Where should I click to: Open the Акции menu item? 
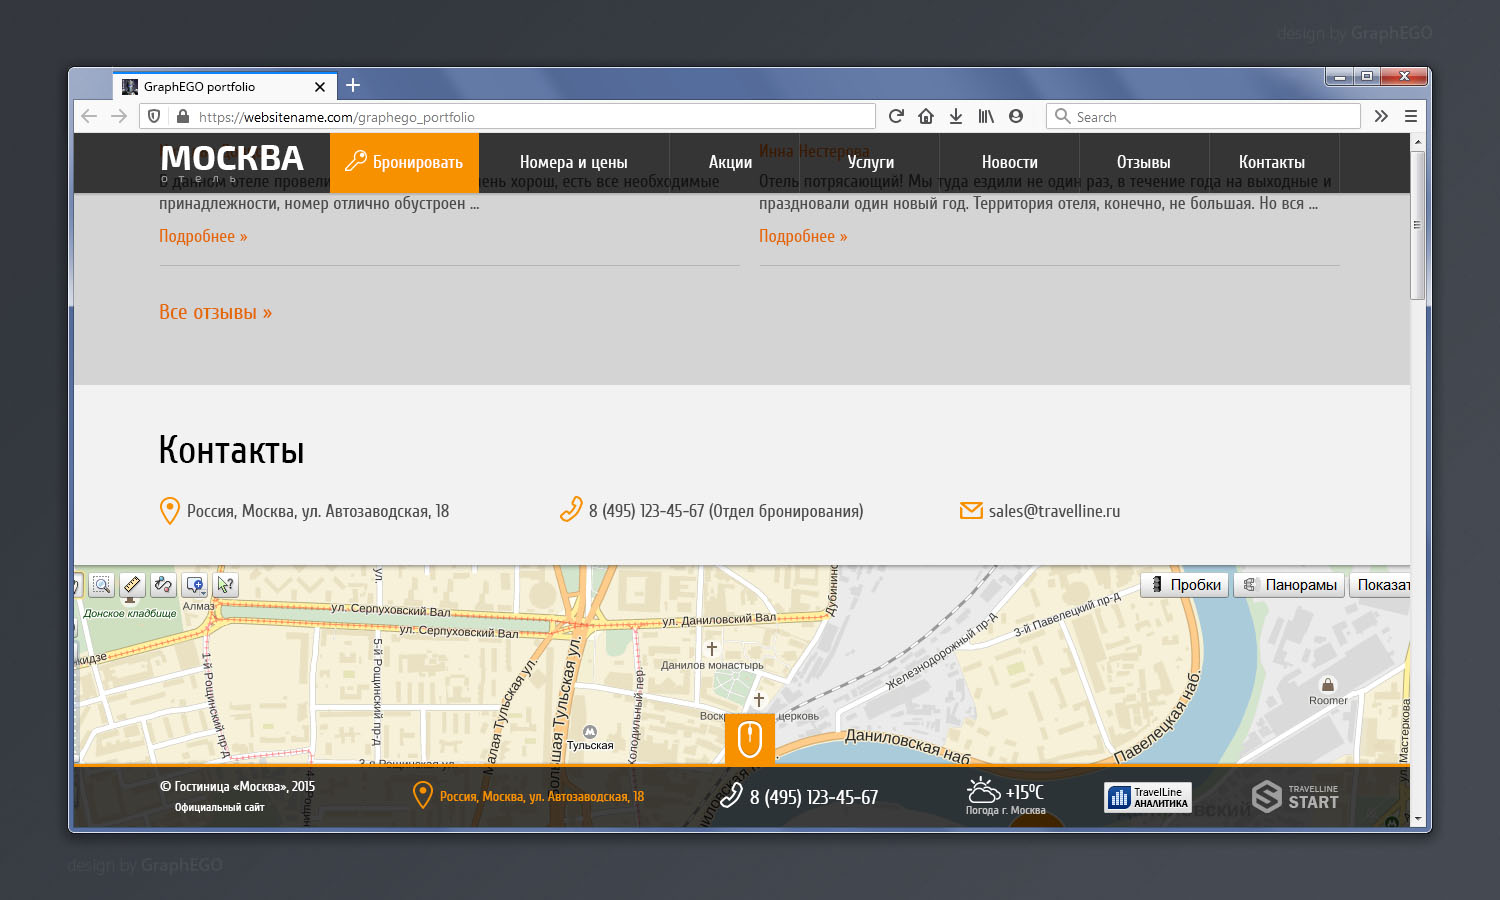(730, 162)
